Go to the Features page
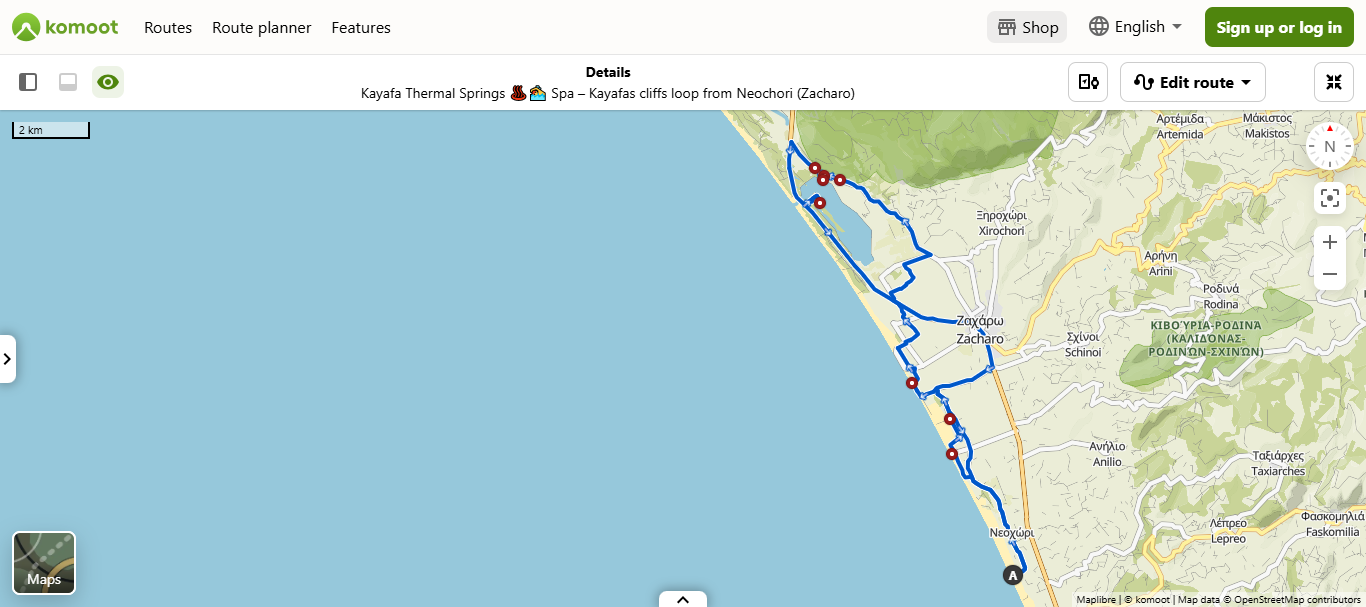The image size is (1366, 607). coord(361,27)
